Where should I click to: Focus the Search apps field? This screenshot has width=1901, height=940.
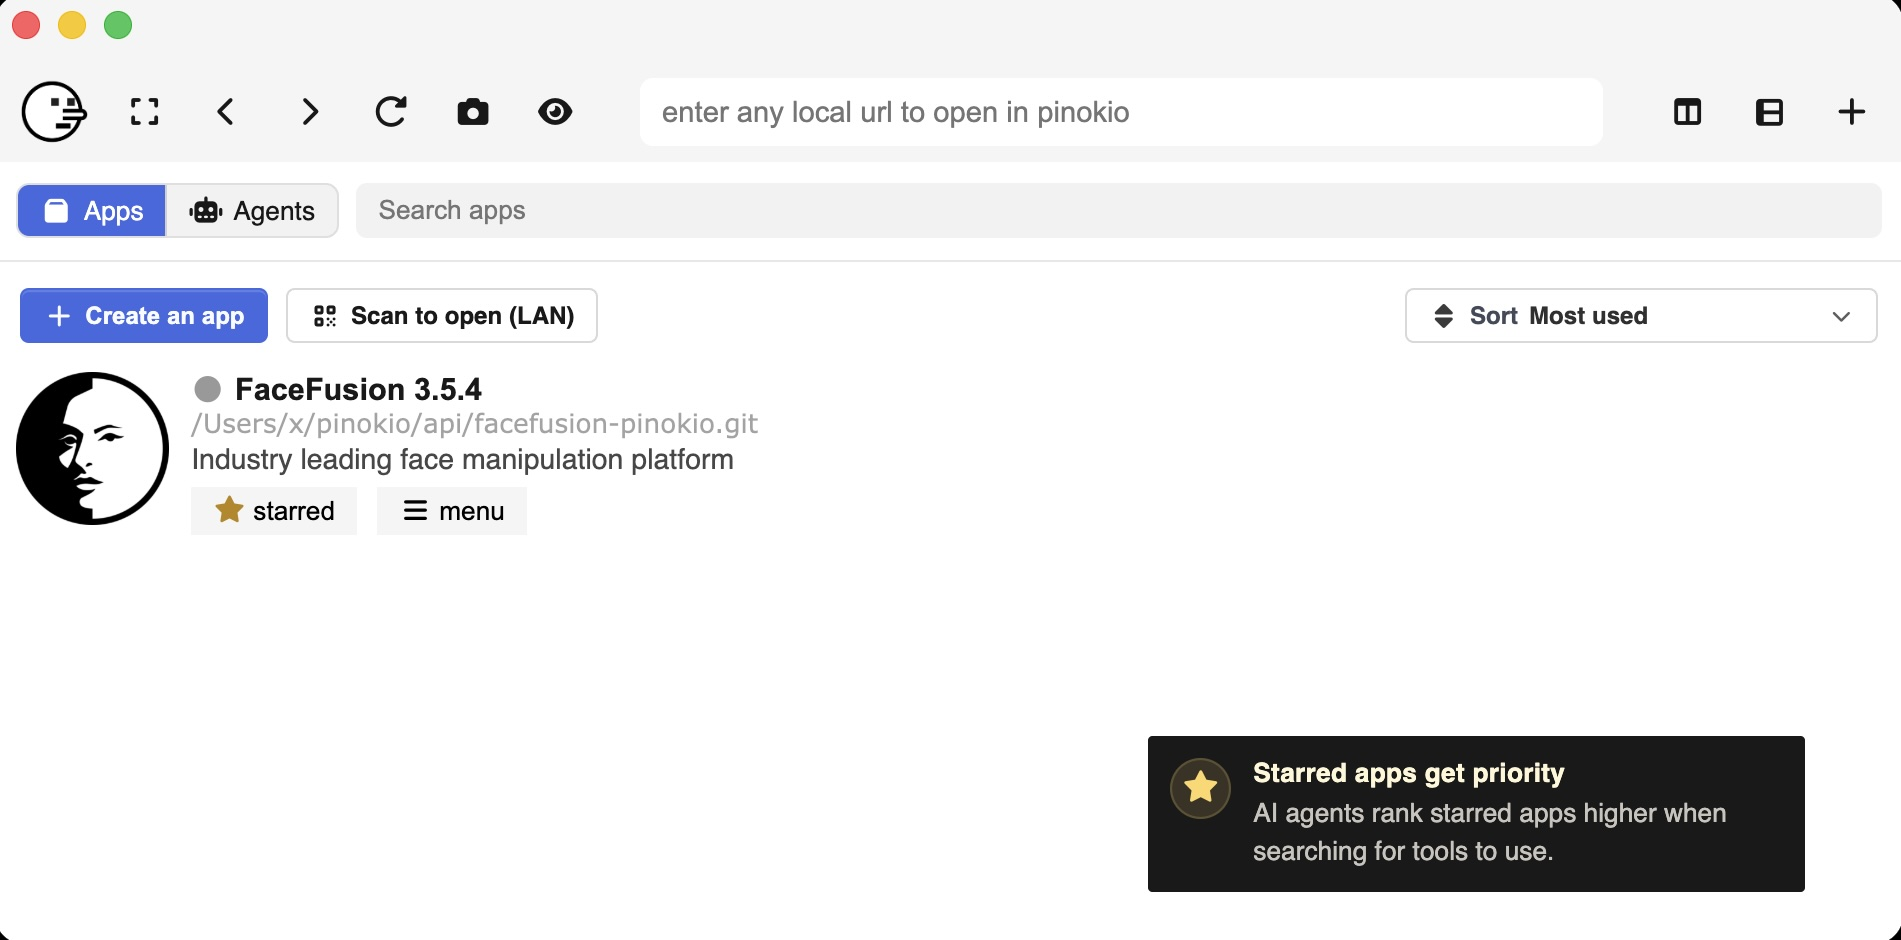click(1118, 211)
